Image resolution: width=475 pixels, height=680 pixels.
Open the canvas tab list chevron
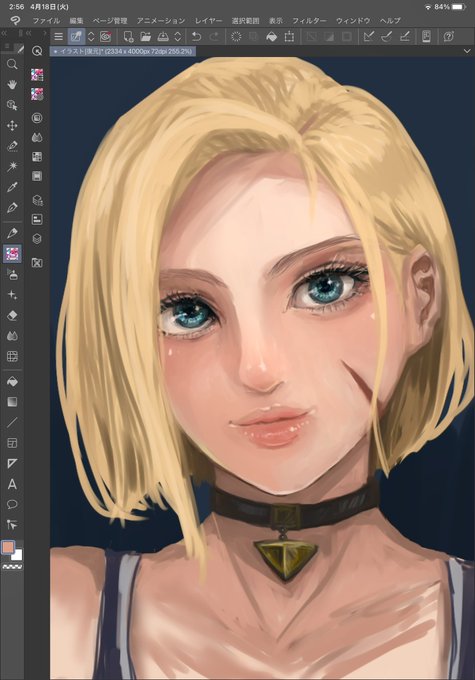(x=467, y=51)
